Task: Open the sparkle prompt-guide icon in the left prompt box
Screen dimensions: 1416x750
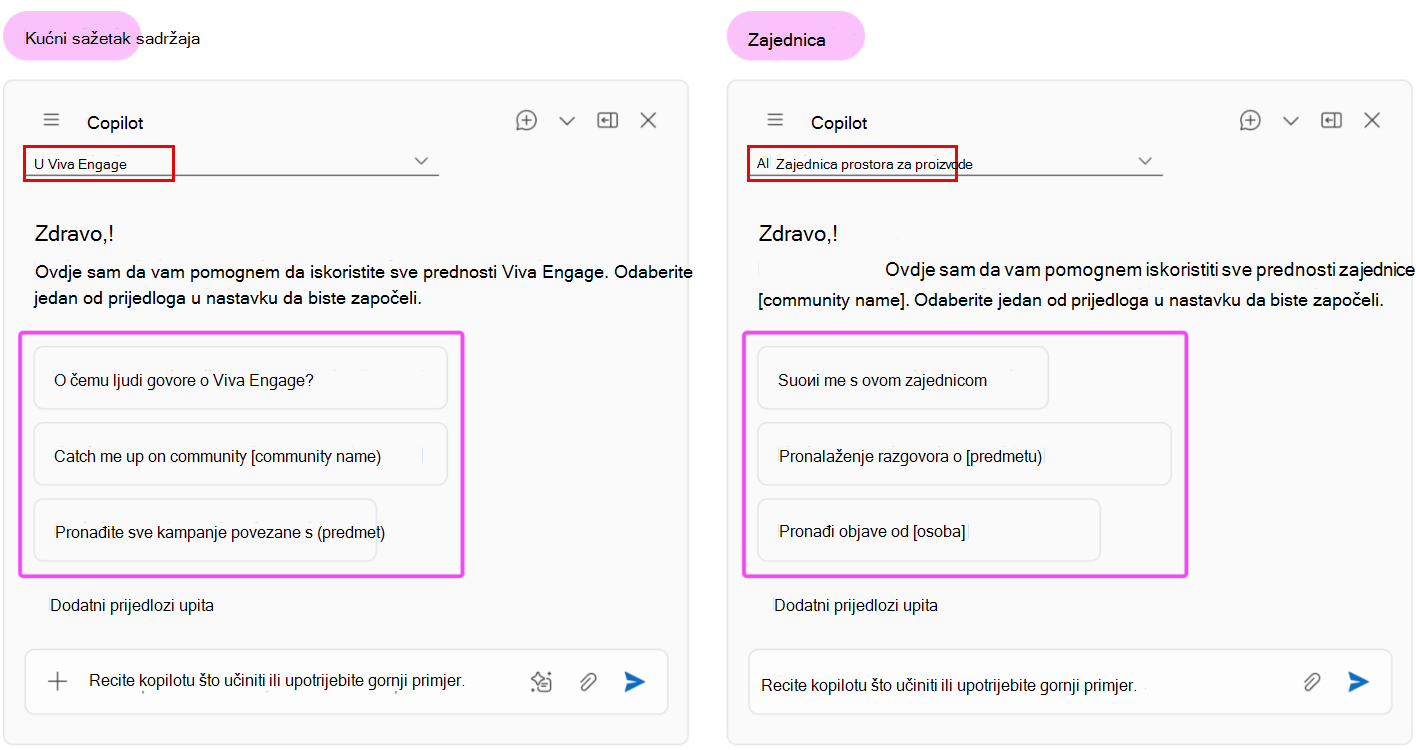Action: pyautogui.click(x=541, y=682)
